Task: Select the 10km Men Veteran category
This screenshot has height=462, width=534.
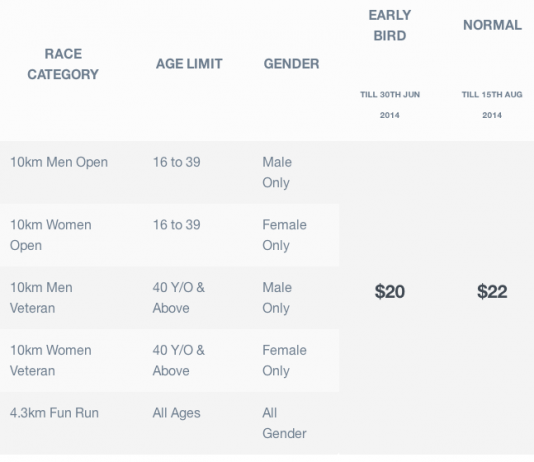Action: click(41, 298)
